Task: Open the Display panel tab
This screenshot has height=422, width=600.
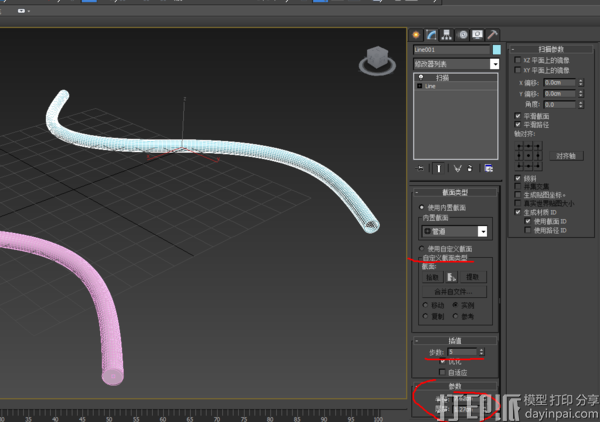Action: [x=478, y=35]
